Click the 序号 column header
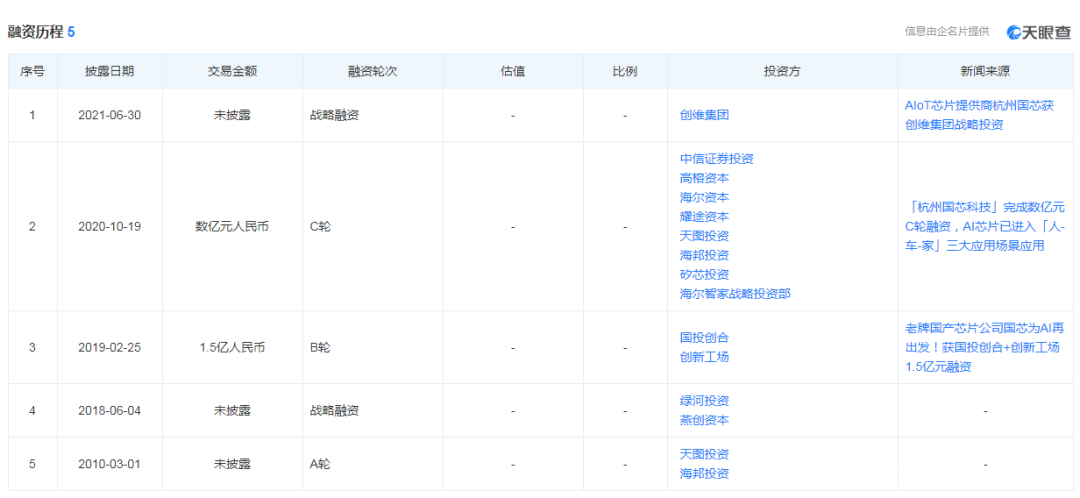Screen dimensions: 1080x498 pyautogui.click(x=32, y=71)
